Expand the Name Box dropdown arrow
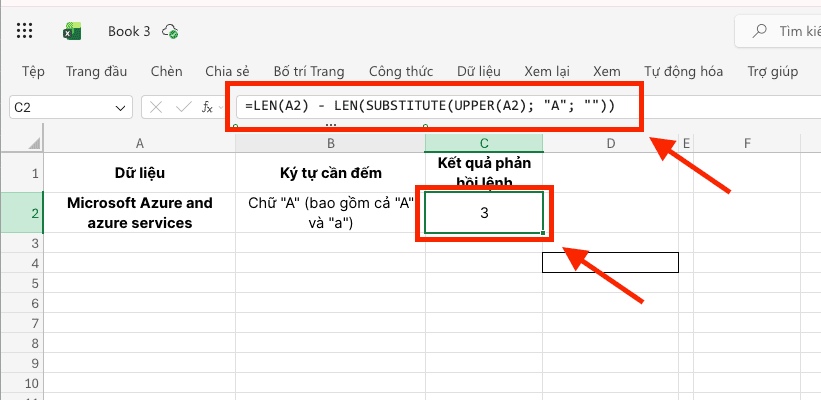This screenshot has width=821, height=400. (122, 107)
